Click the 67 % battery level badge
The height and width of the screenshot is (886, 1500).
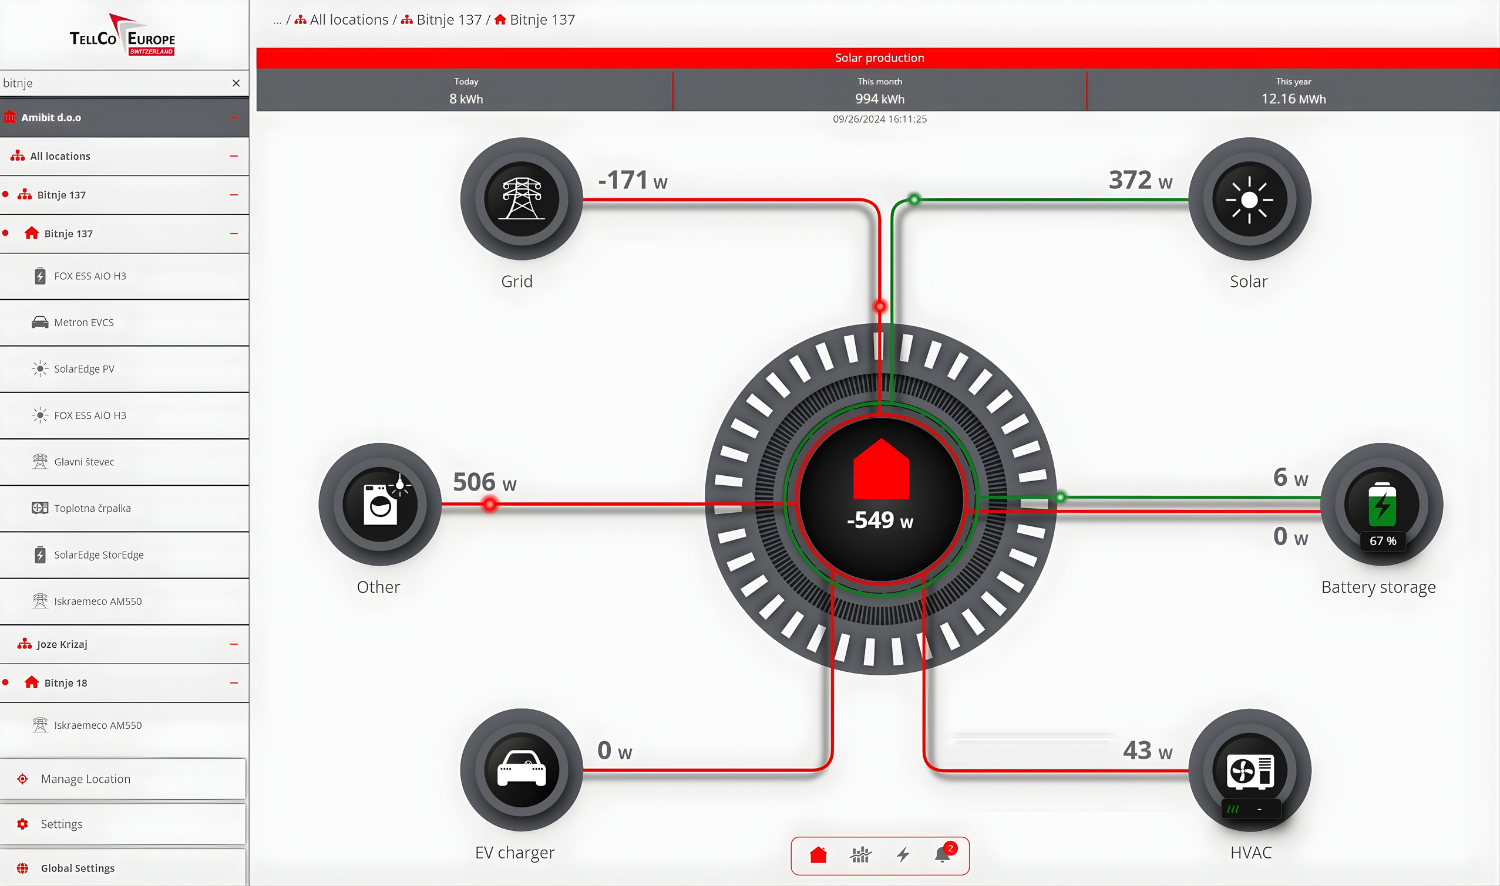[1382, 541]
